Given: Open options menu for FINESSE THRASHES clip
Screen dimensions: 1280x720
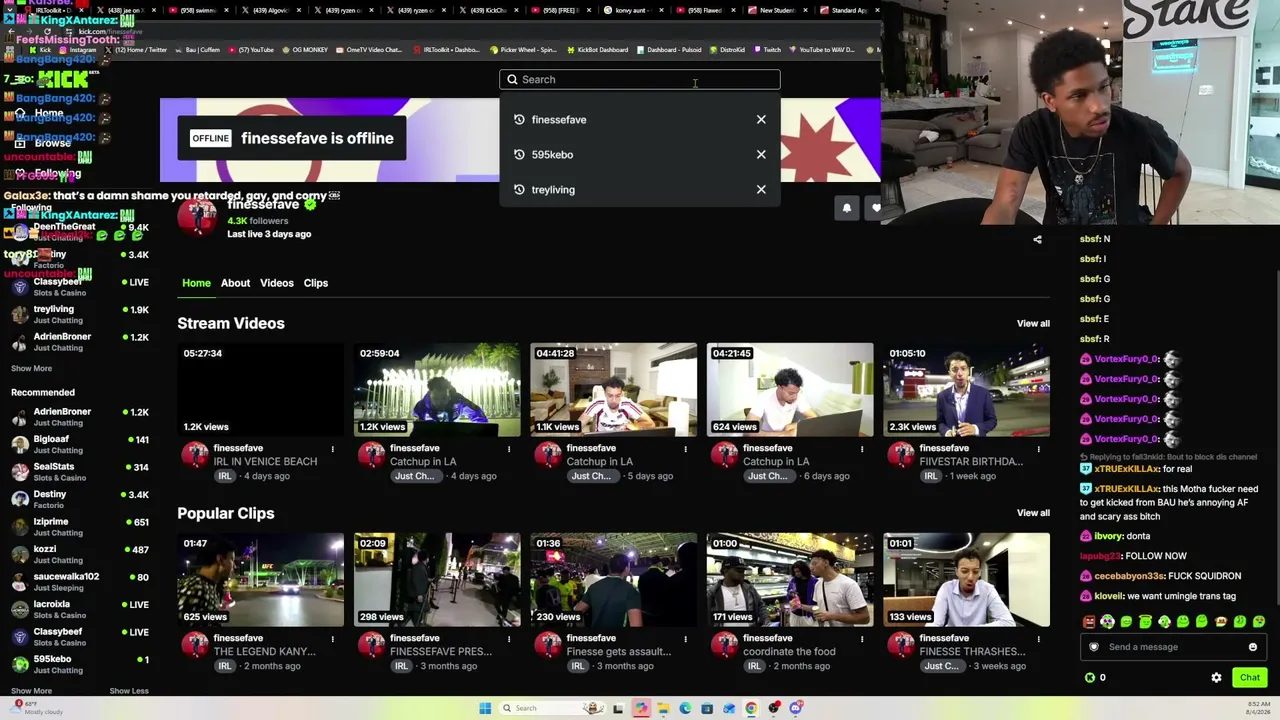Looking at the screenshot, I should coord(1038,639).
